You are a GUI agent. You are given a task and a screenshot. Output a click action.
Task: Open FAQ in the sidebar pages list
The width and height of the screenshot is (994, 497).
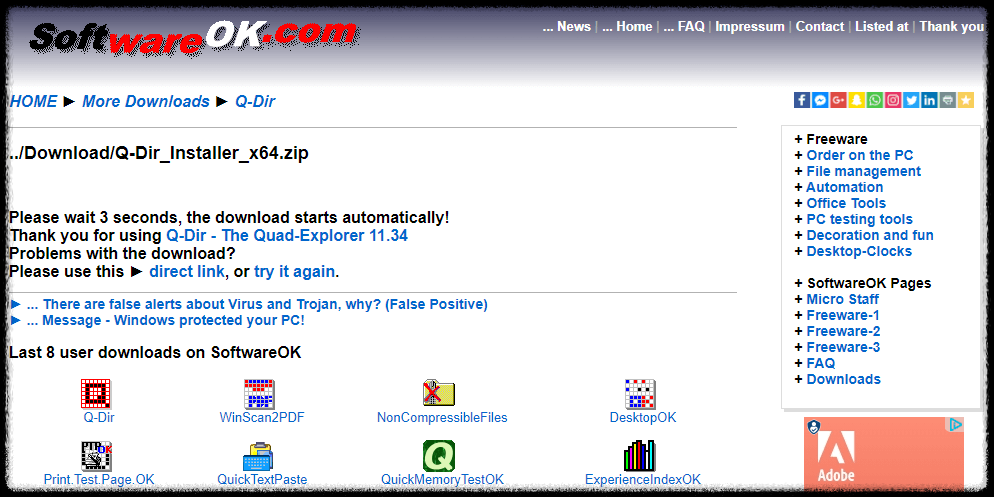tap(821, 363)
